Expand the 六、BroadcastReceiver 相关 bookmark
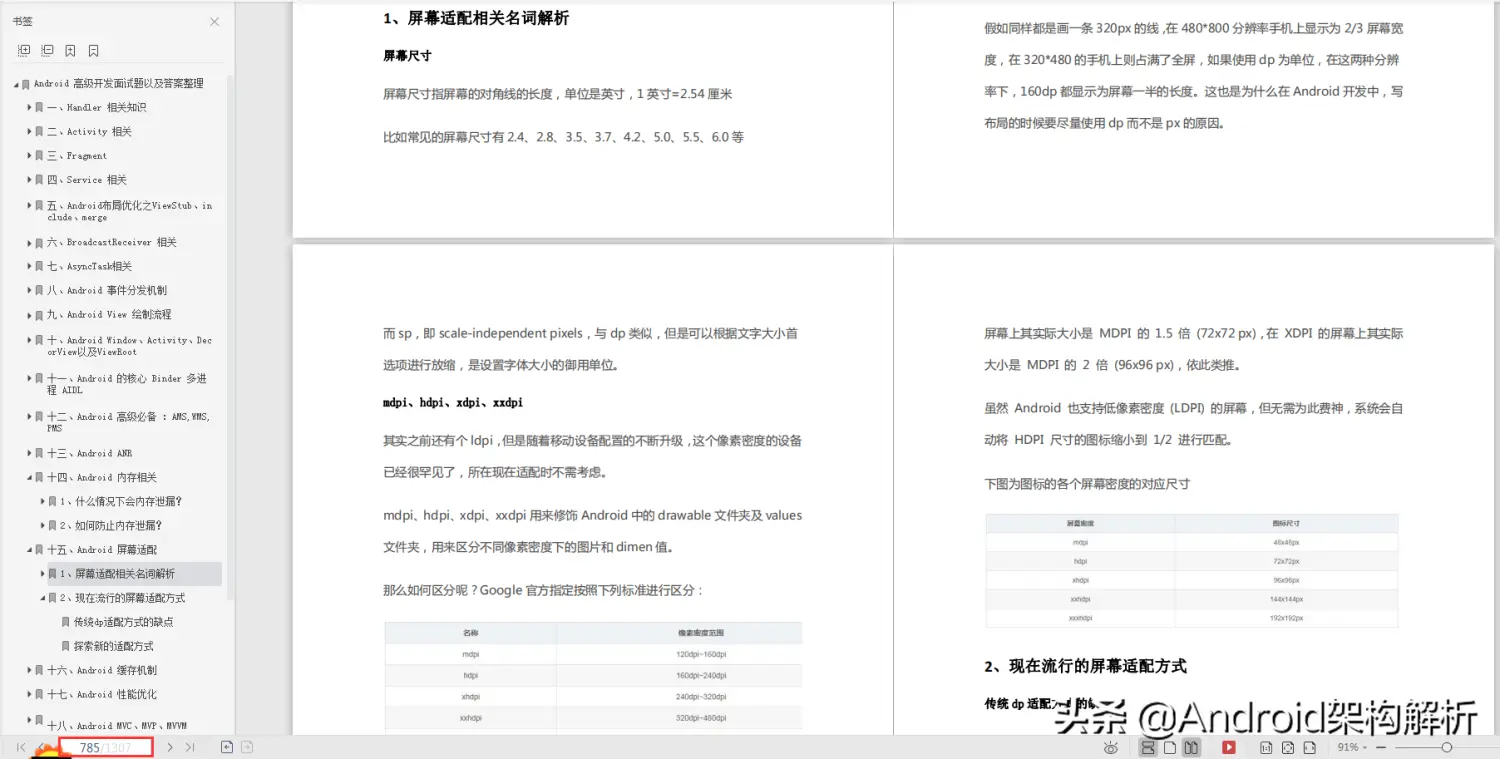1500x759 pixels. (x=30, y=242)
